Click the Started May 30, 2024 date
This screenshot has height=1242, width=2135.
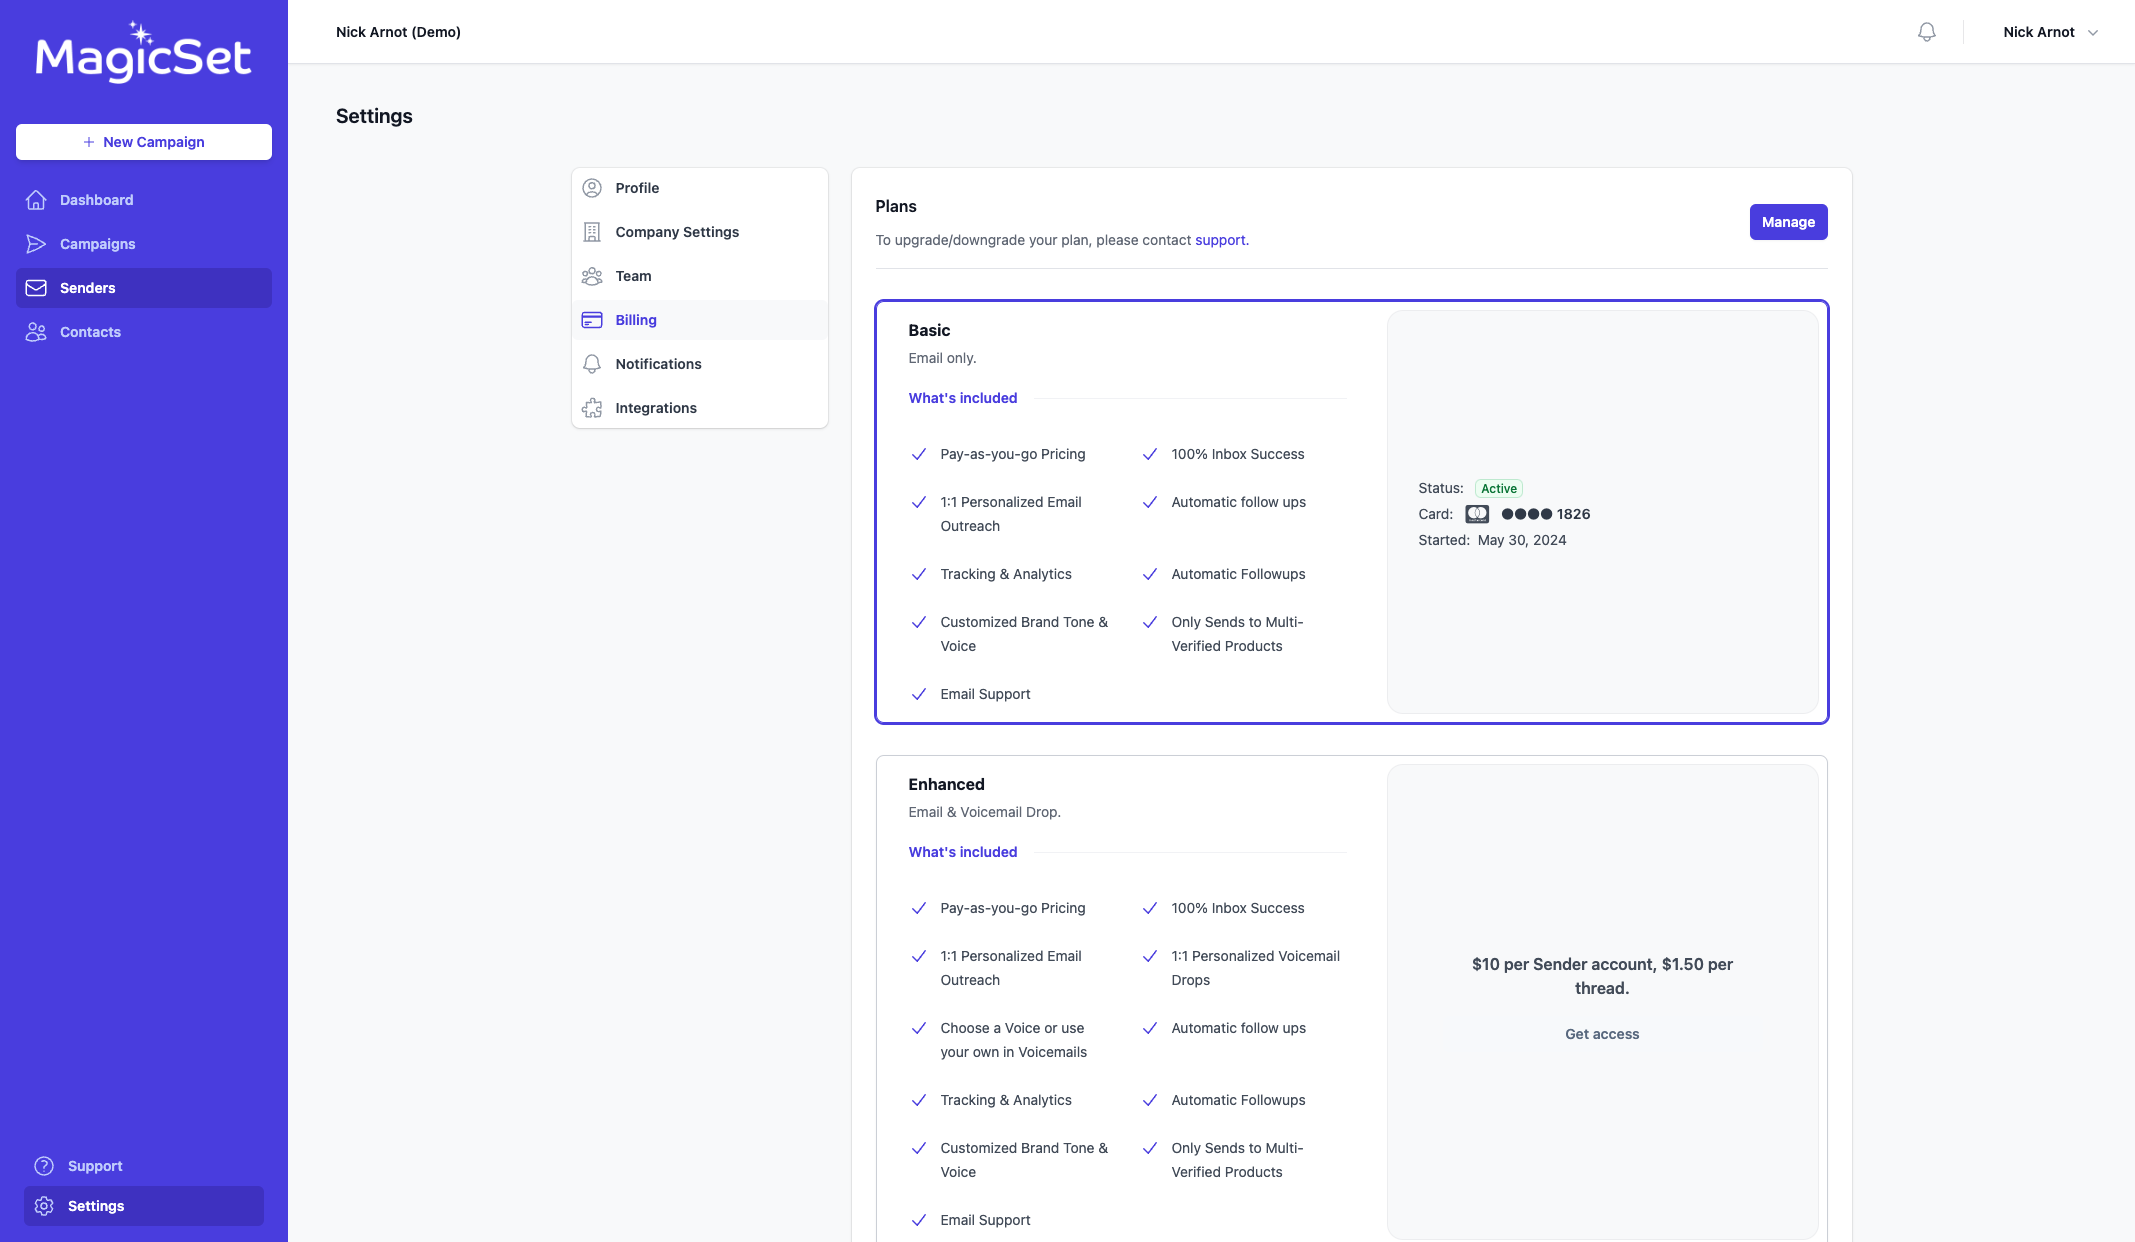tap(1522, 540)
